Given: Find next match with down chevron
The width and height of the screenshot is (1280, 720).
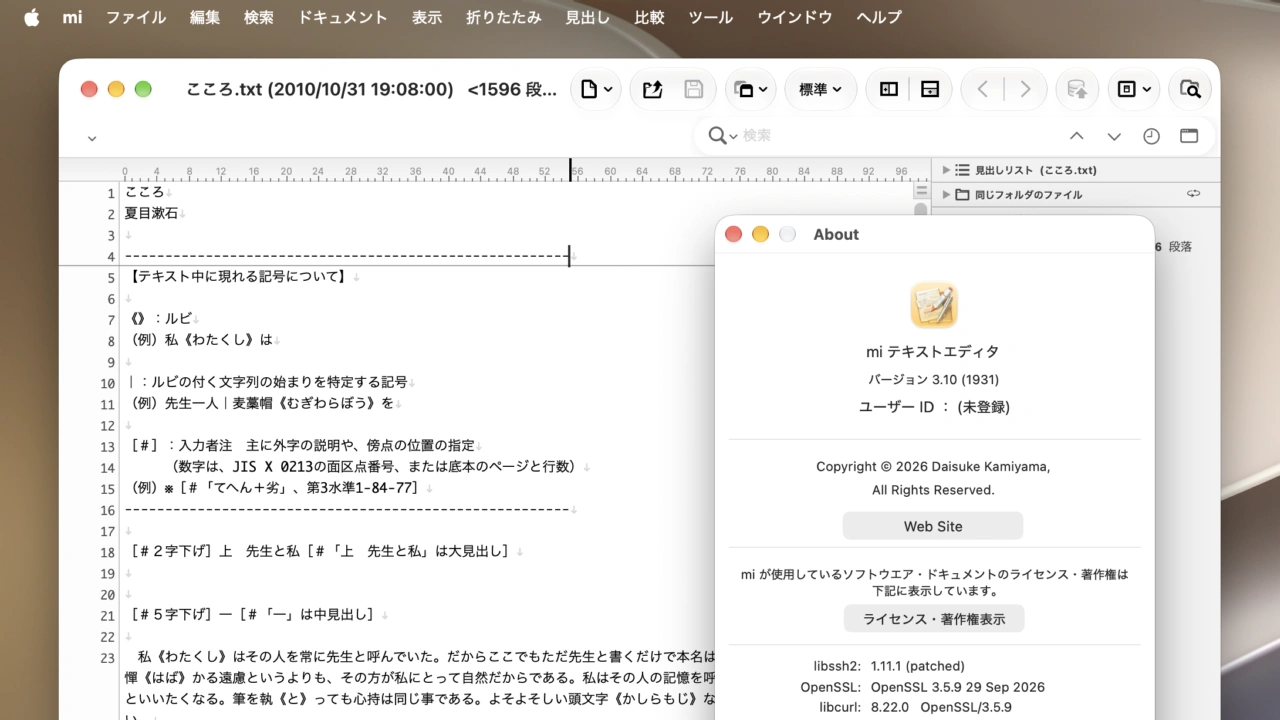Looking at the screenshot, I should click(1114, 136).
